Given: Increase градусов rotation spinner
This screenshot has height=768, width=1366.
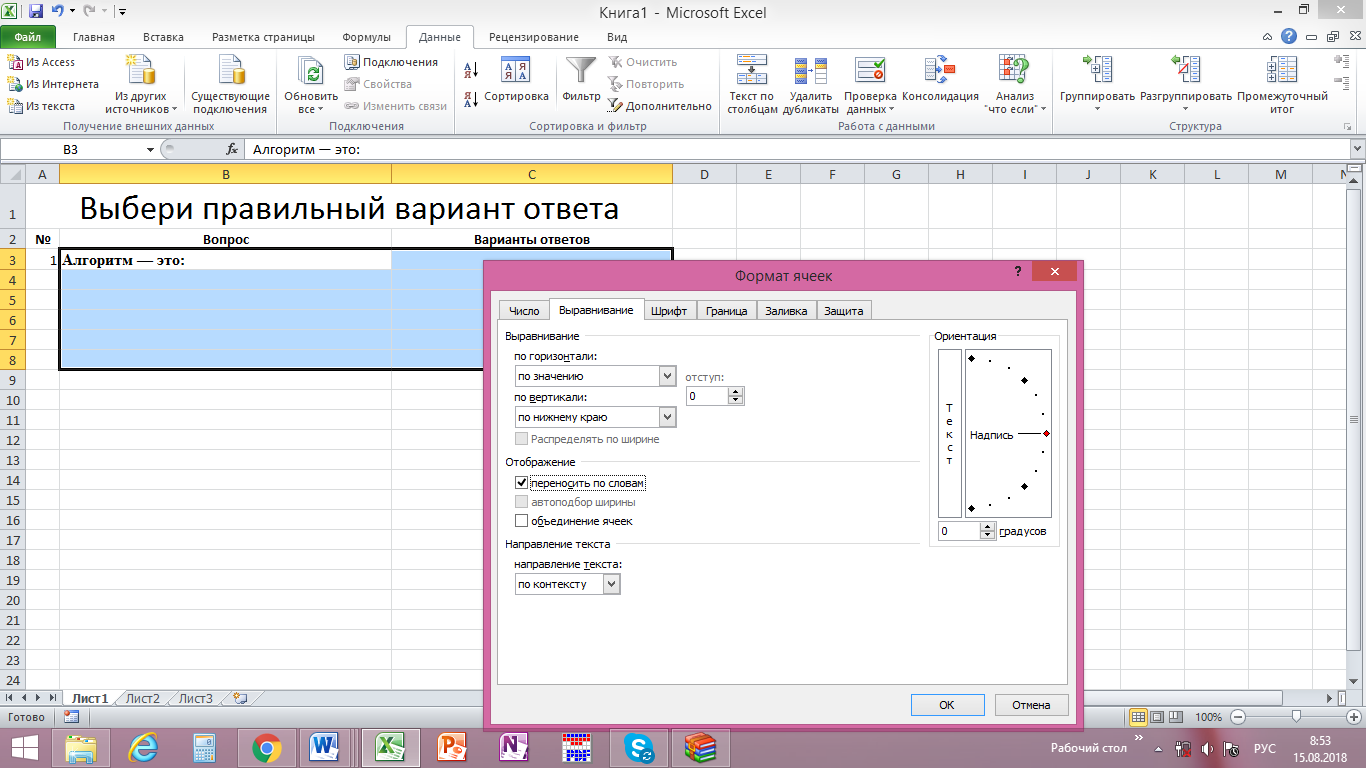Looking at the screenshot, I should 989,527.
